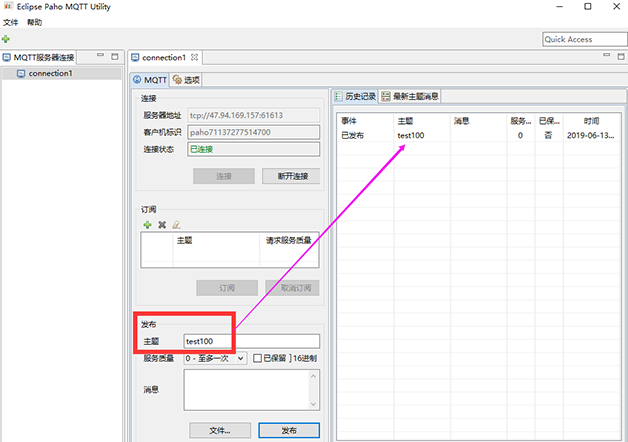The width and height of the screenshot is (628, 442).
Task: Select connection1 in the server connections tree
Action: point(50,74)
